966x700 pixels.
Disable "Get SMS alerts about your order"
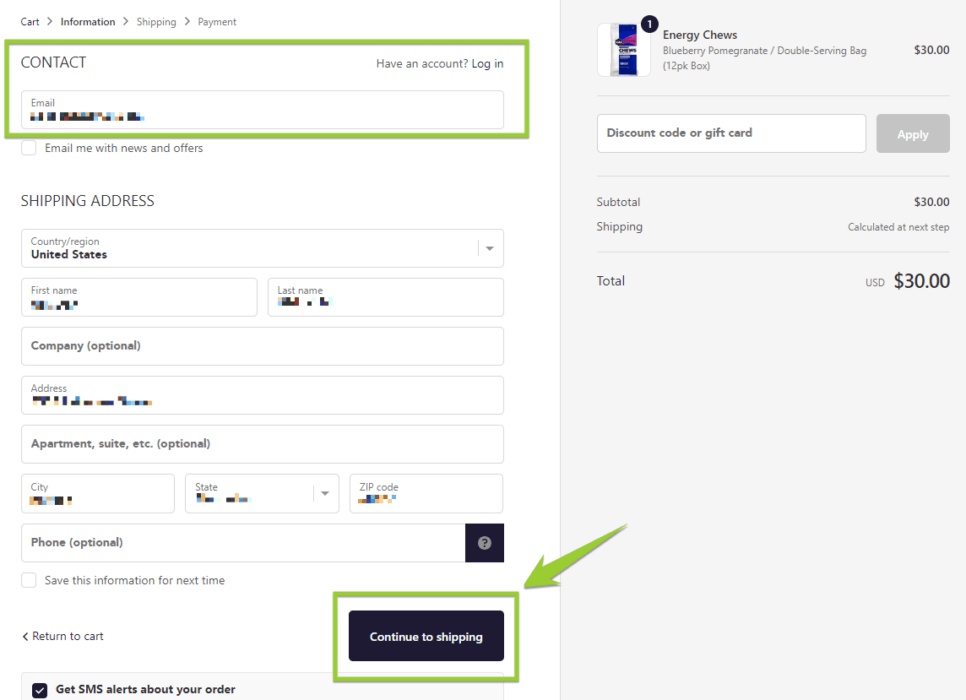pos(40,689)
